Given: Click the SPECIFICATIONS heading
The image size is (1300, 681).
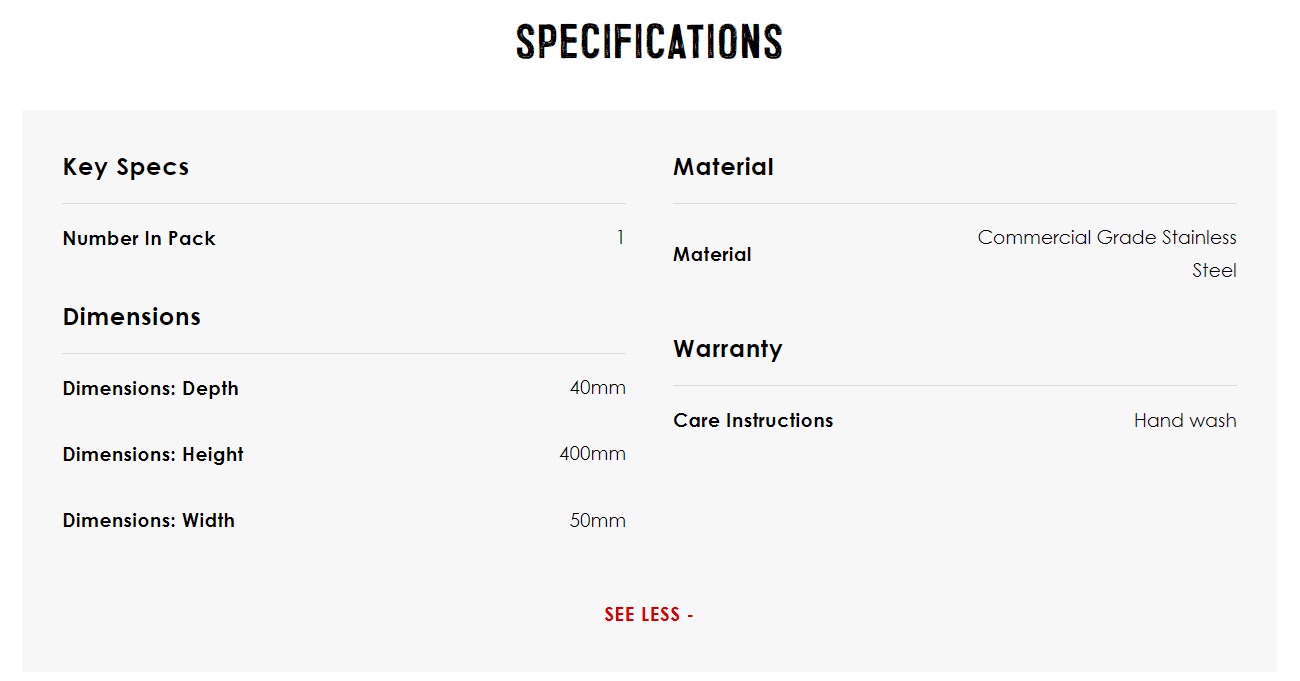Looking at the screenshot, I should coord(649,42).
